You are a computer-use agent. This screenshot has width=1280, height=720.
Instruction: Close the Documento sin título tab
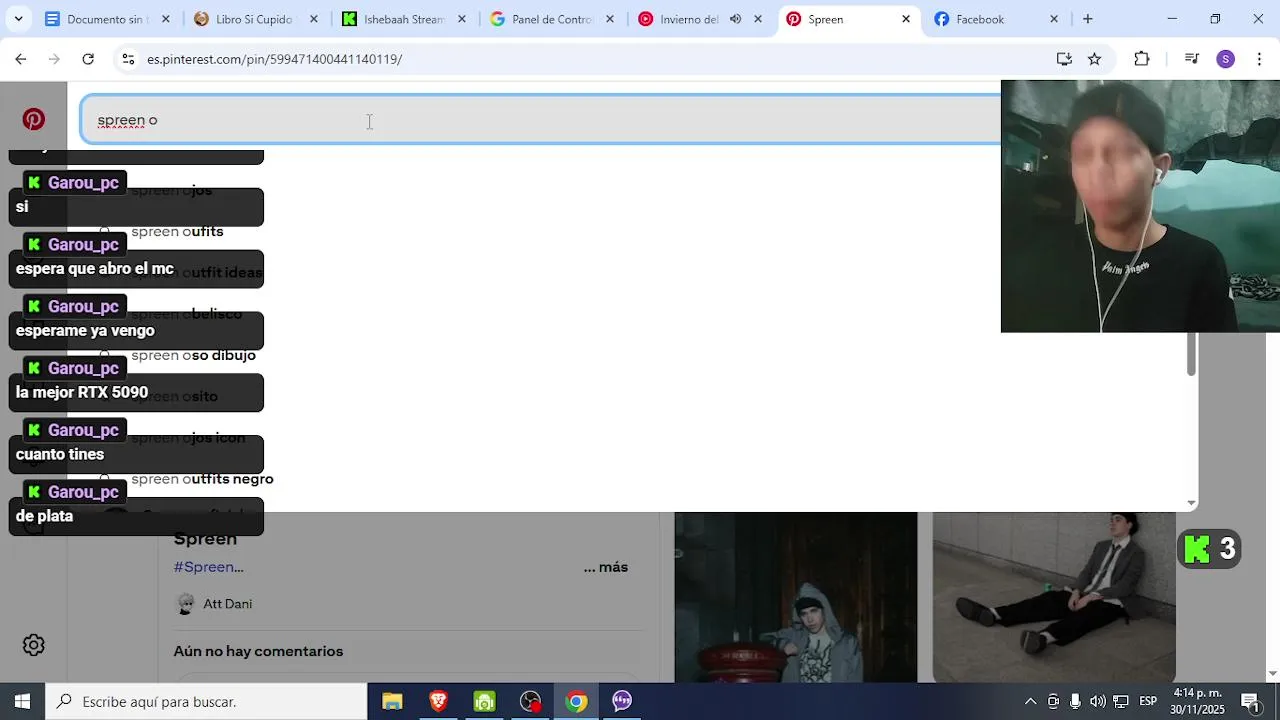166,19
